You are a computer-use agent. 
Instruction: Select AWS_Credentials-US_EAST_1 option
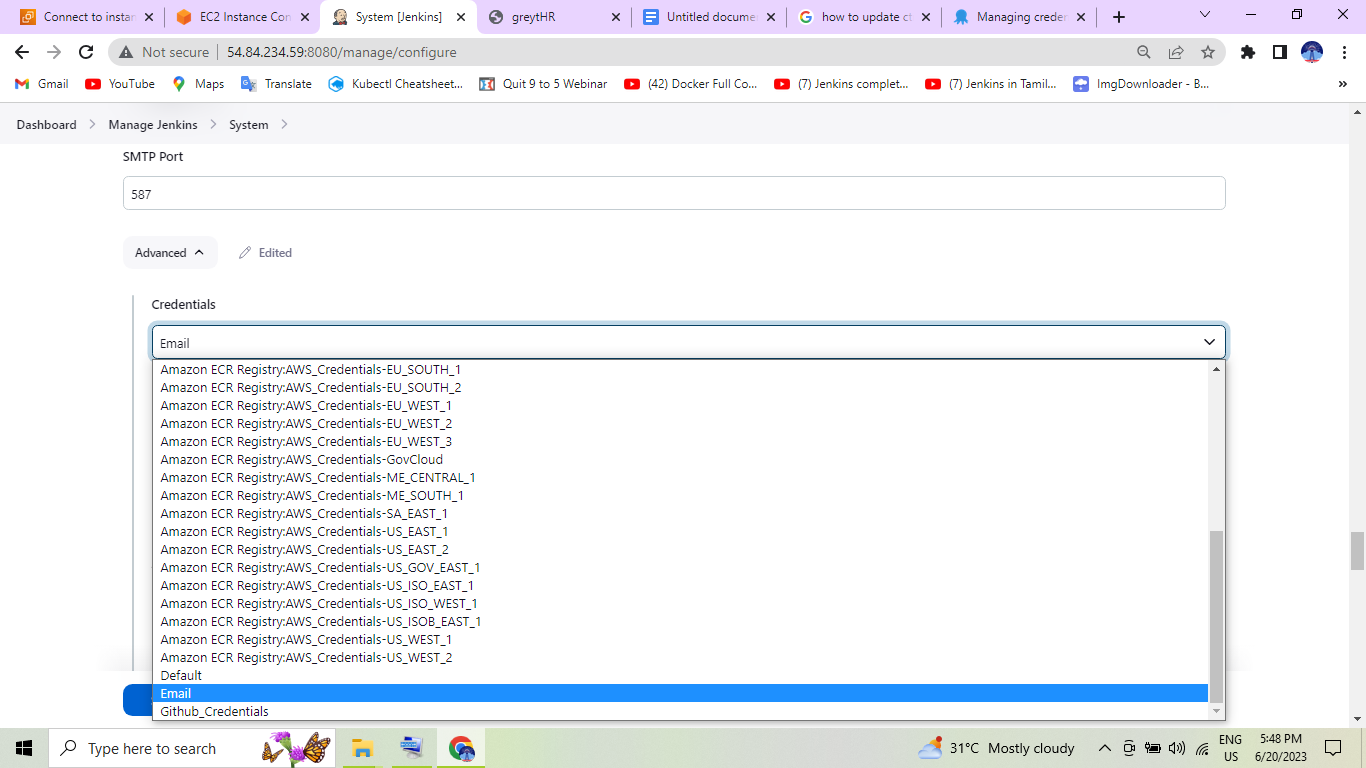tap(680, 532)
